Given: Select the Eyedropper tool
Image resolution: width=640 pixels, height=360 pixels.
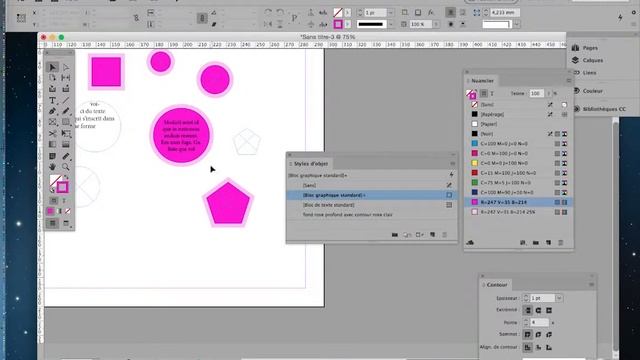Looking at the screenshot, I should tap(66, 156).
